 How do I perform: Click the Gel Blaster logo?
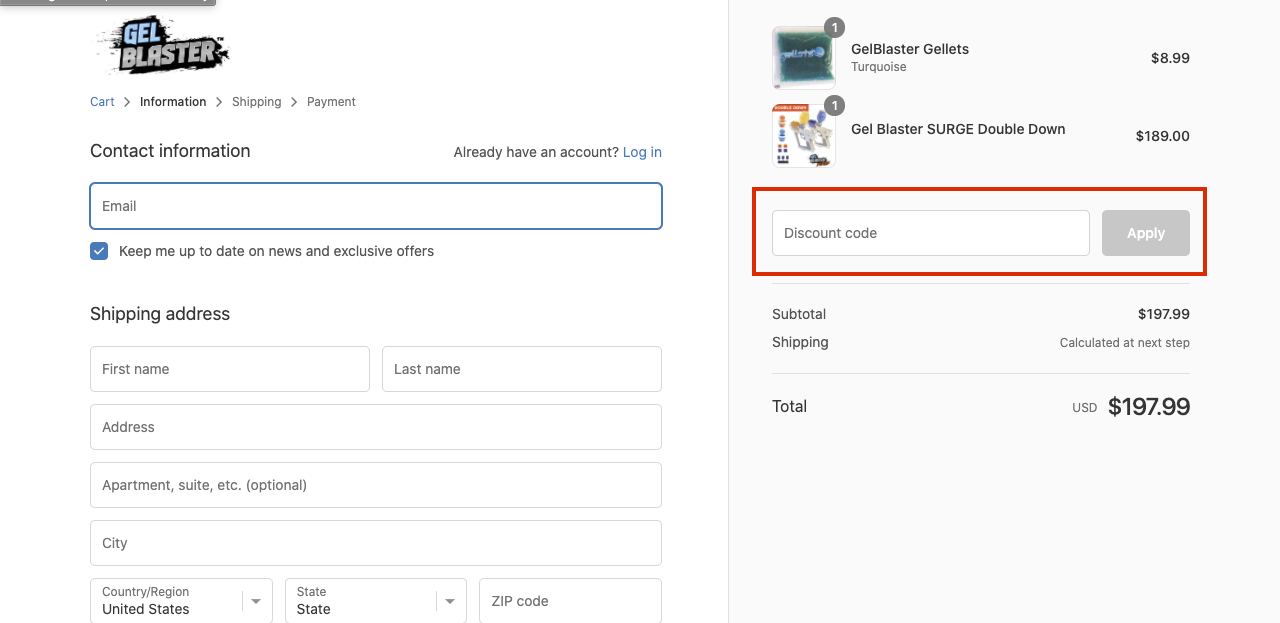click(x=162, y=47)
